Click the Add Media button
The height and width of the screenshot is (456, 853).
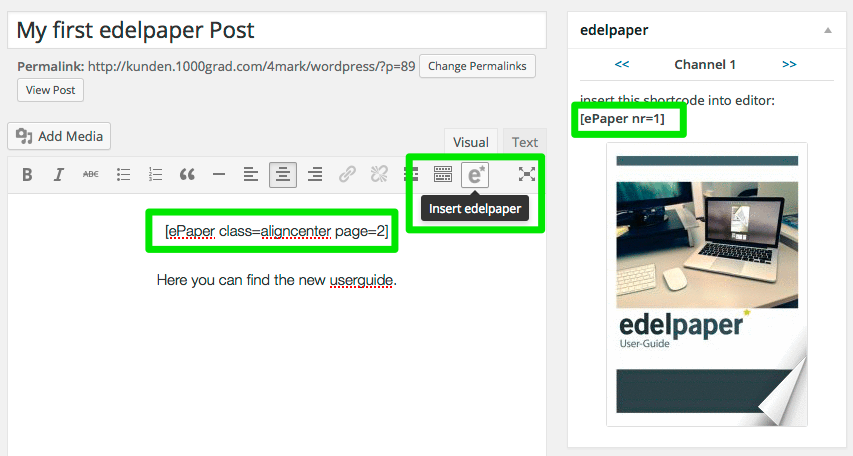click(59, 136)
